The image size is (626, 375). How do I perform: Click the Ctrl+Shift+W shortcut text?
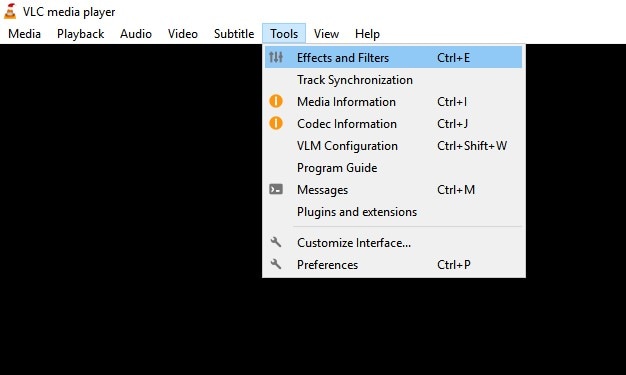click(472, 145)
